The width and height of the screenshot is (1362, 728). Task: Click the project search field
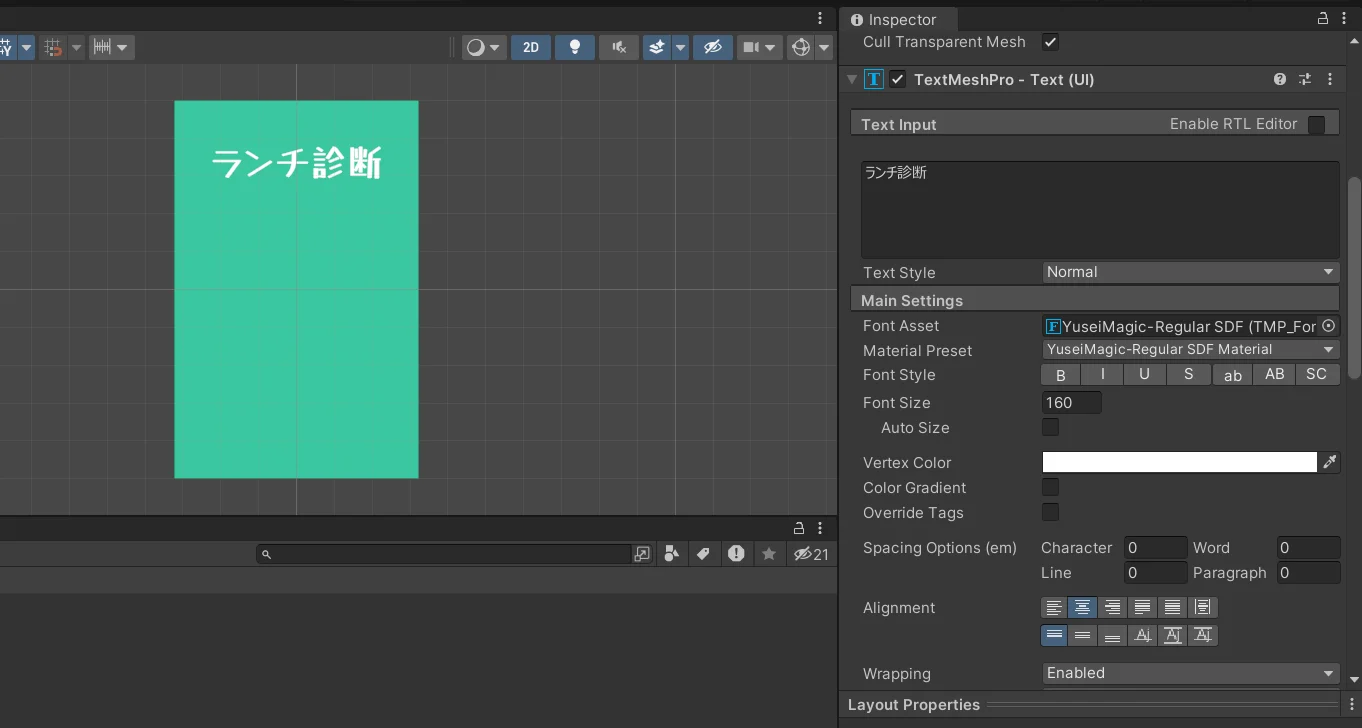444,554
